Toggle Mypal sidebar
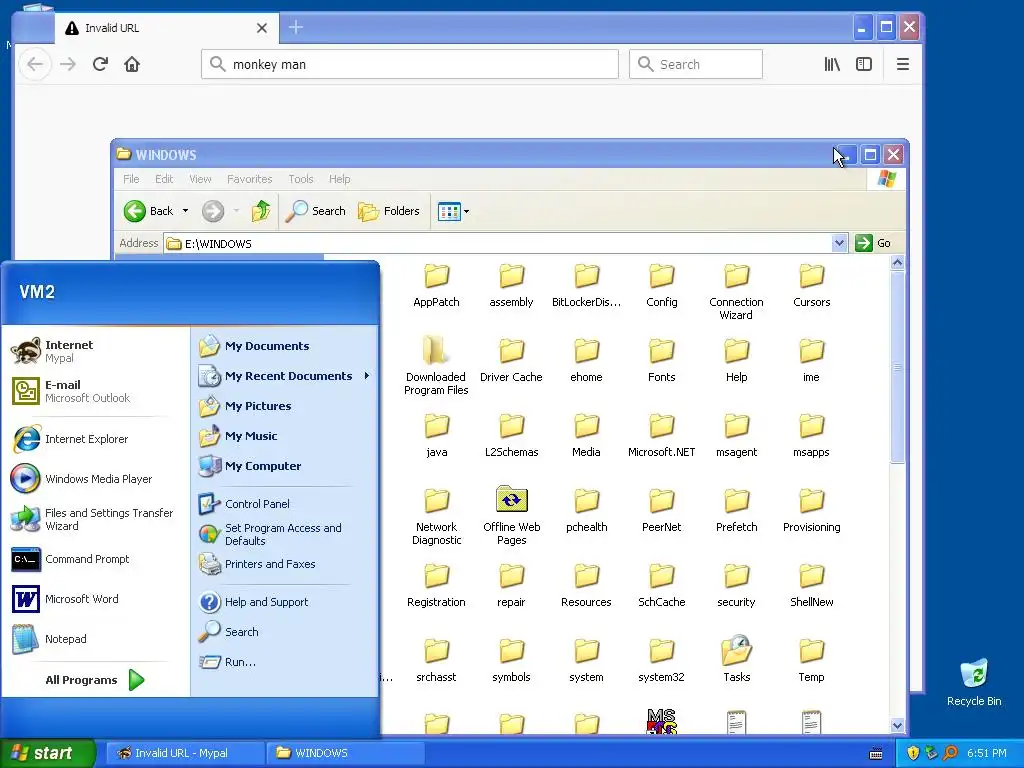Image resolution: width=1024 pixels, height=768 pixels. tap(864, 64)
